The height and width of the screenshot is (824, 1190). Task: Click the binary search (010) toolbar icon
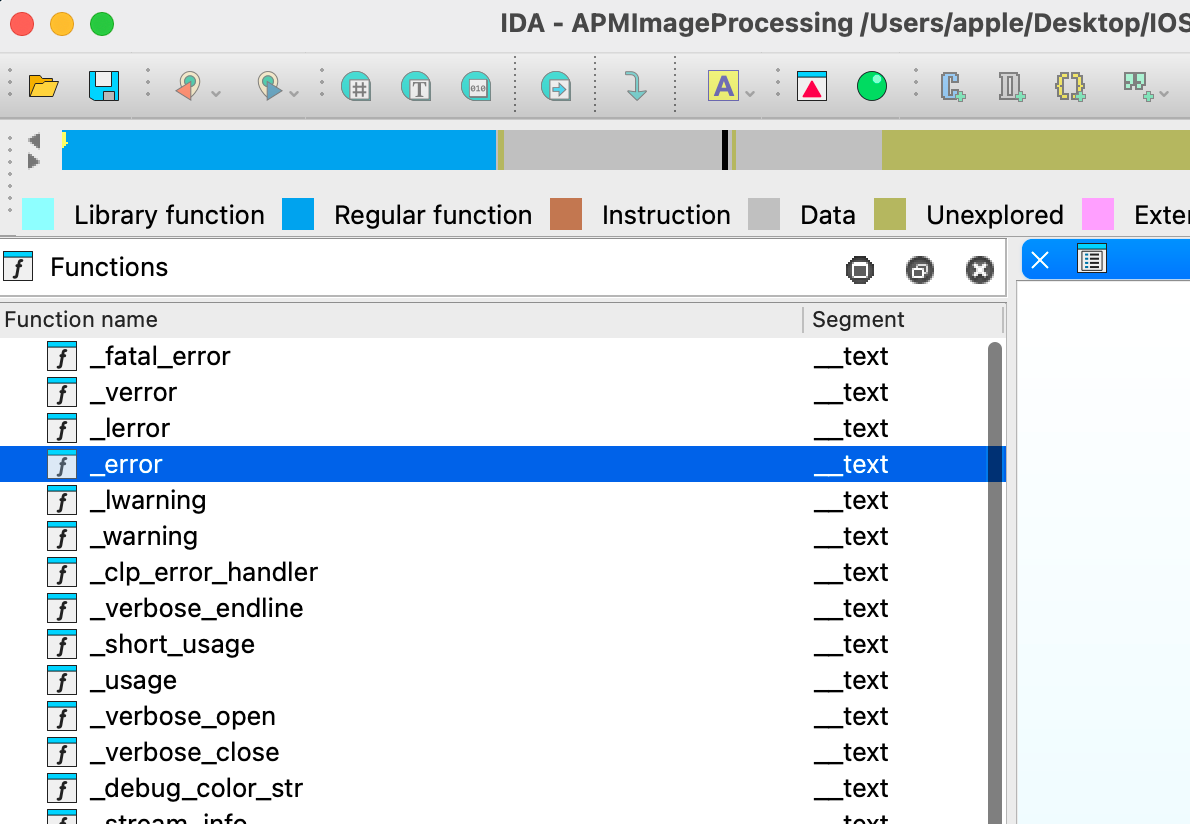coord(476,86)
